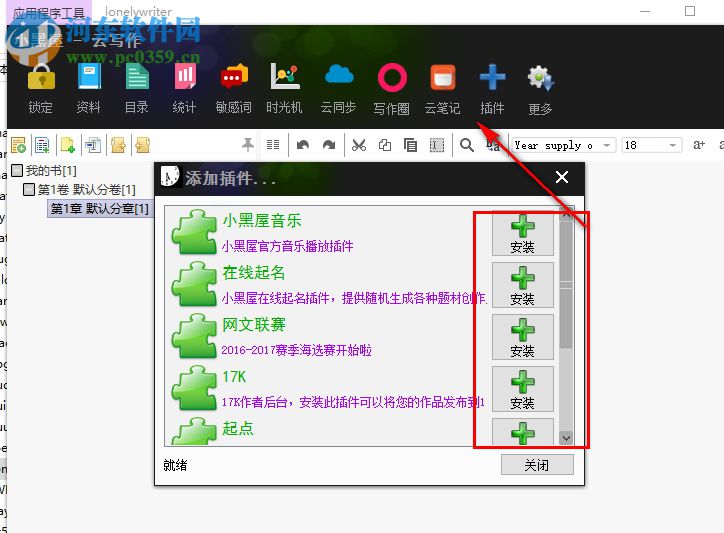Install the 网文联赛 plugin
The image size is (724, 533).
tap(523, 337)
